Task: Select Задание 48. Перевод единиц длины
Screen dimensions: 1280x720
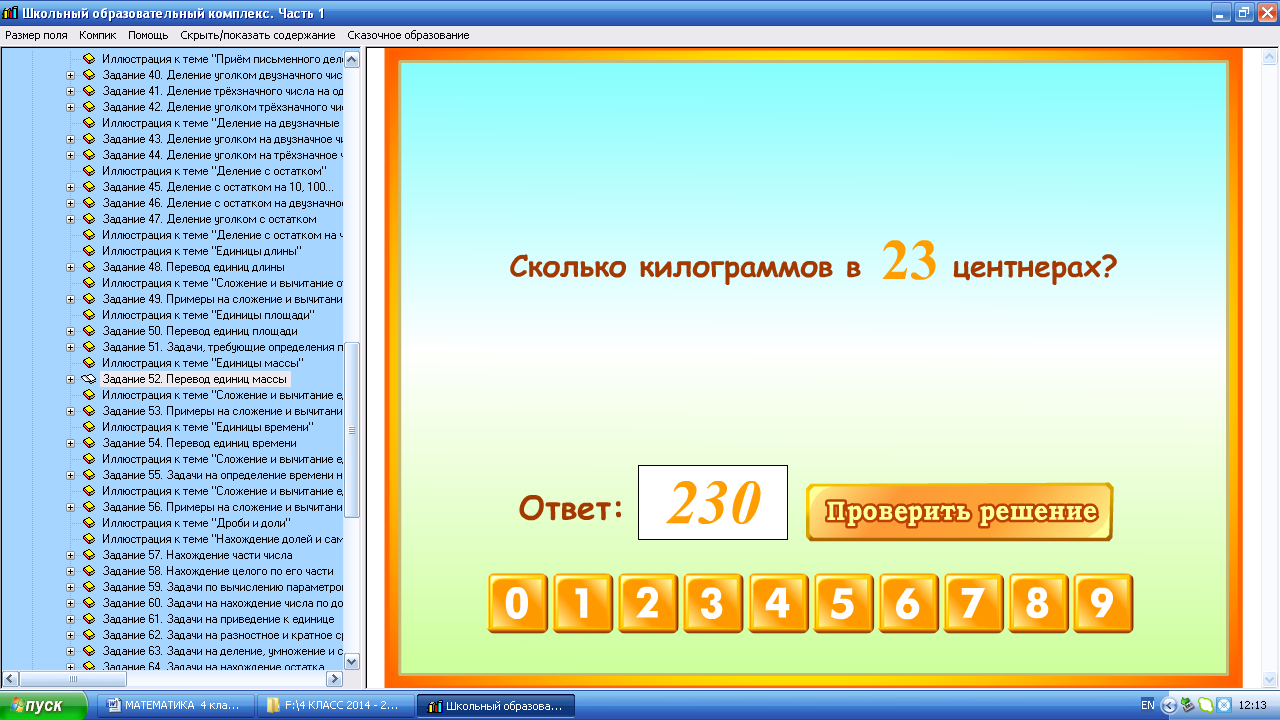Action: tap(193, 267)
